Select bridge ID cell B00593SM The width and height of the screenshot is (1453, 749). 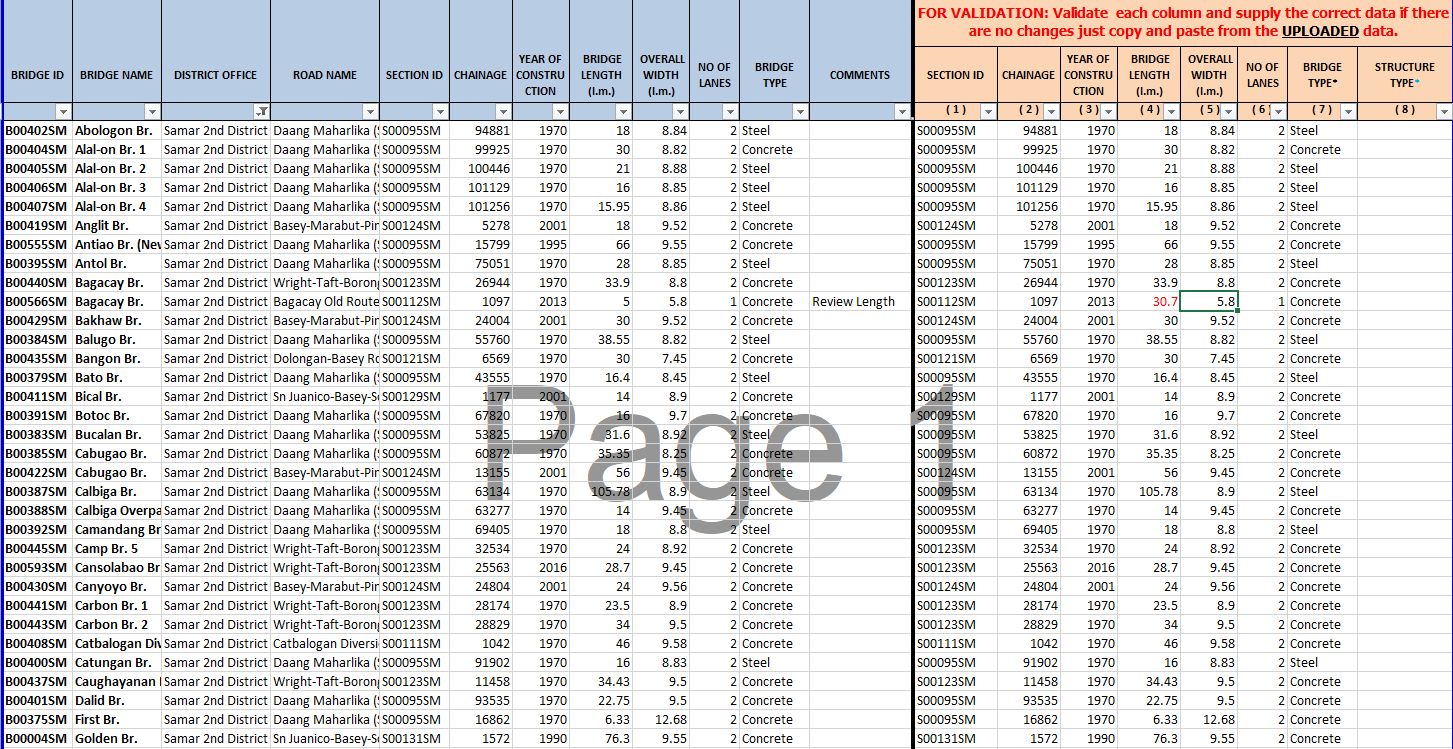point(37,568)
